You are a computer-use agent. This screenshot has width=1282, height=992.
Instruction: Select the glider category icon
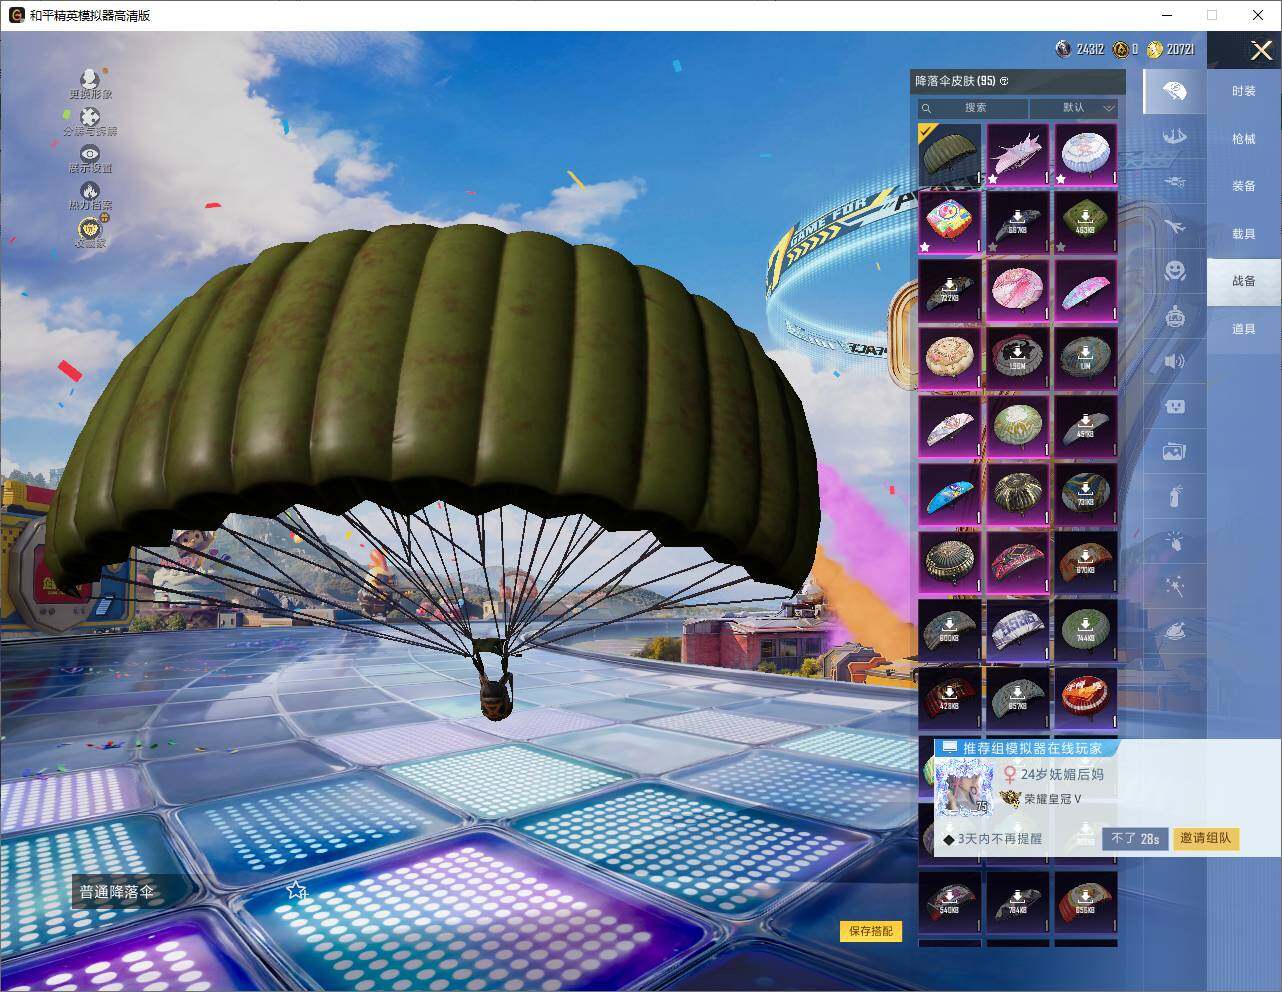click(1175, 182)
